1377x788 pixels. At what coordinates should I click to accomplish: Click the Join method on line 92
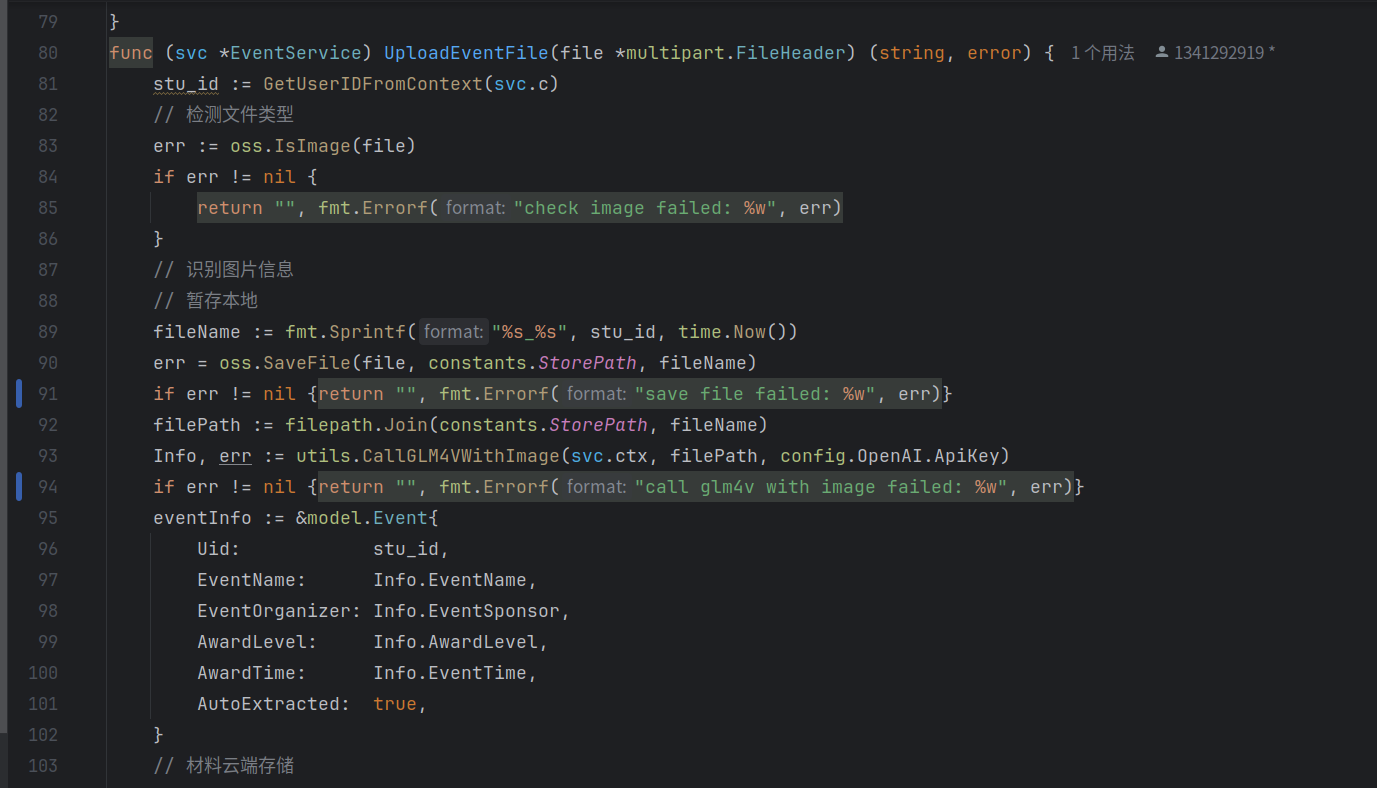406,425
